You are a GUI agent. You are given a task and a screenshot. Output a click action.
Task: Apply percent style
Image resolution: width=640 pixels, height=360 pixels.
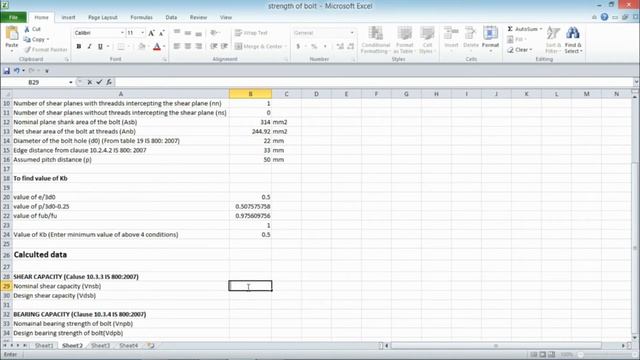tap(314, 47)
